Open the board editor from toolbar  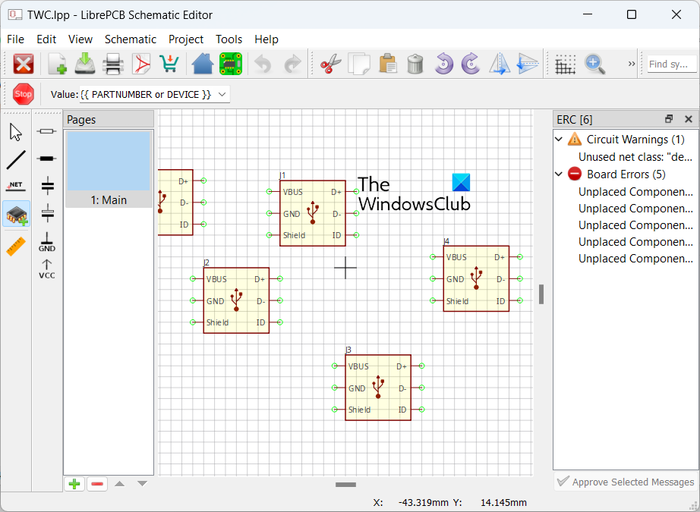232,64
